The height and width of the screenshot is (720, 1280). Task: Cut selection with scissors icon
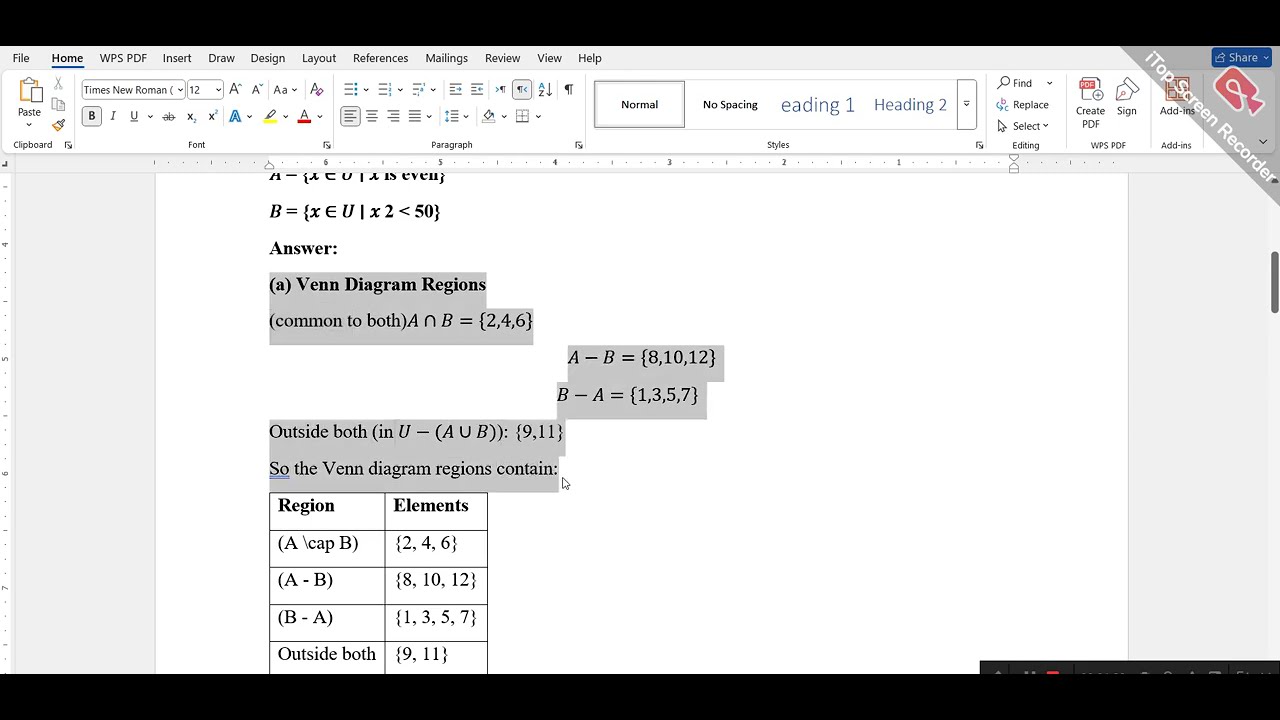pyautogui.click(x=58, y=85)
